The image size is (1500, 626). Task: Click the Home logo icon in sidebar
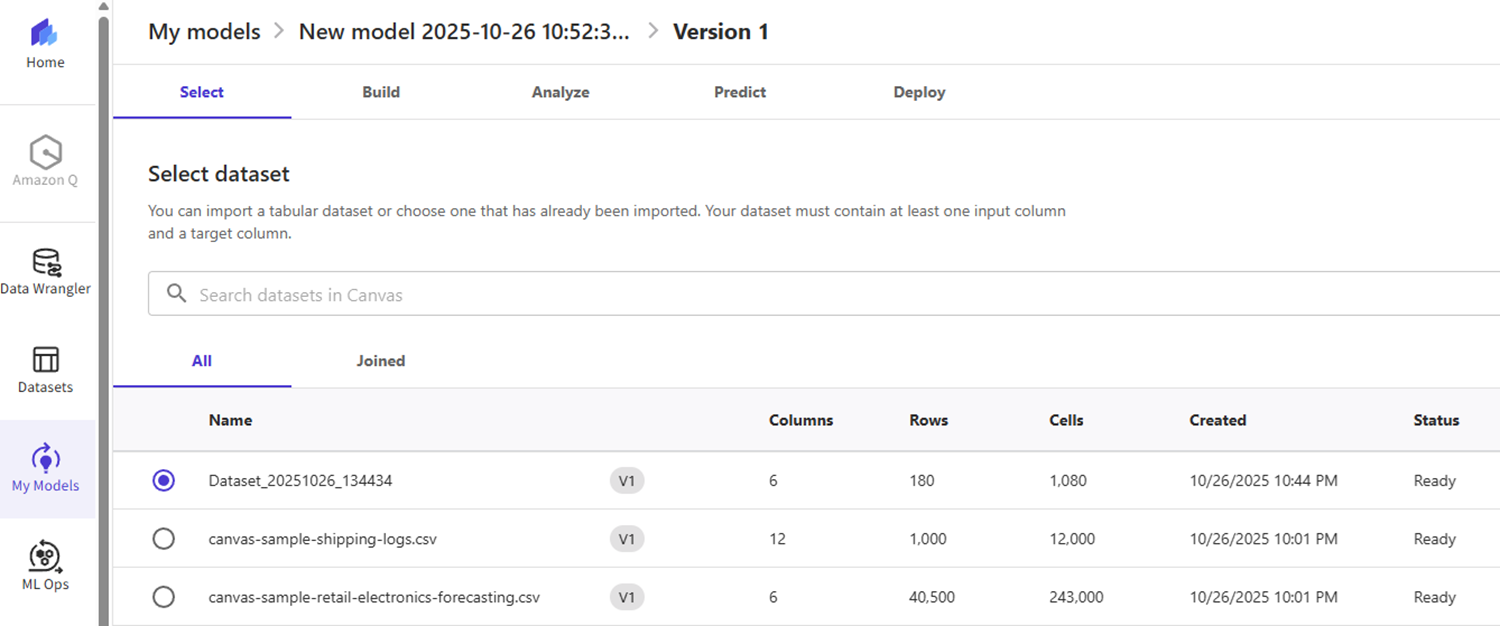tap(45, 34)
